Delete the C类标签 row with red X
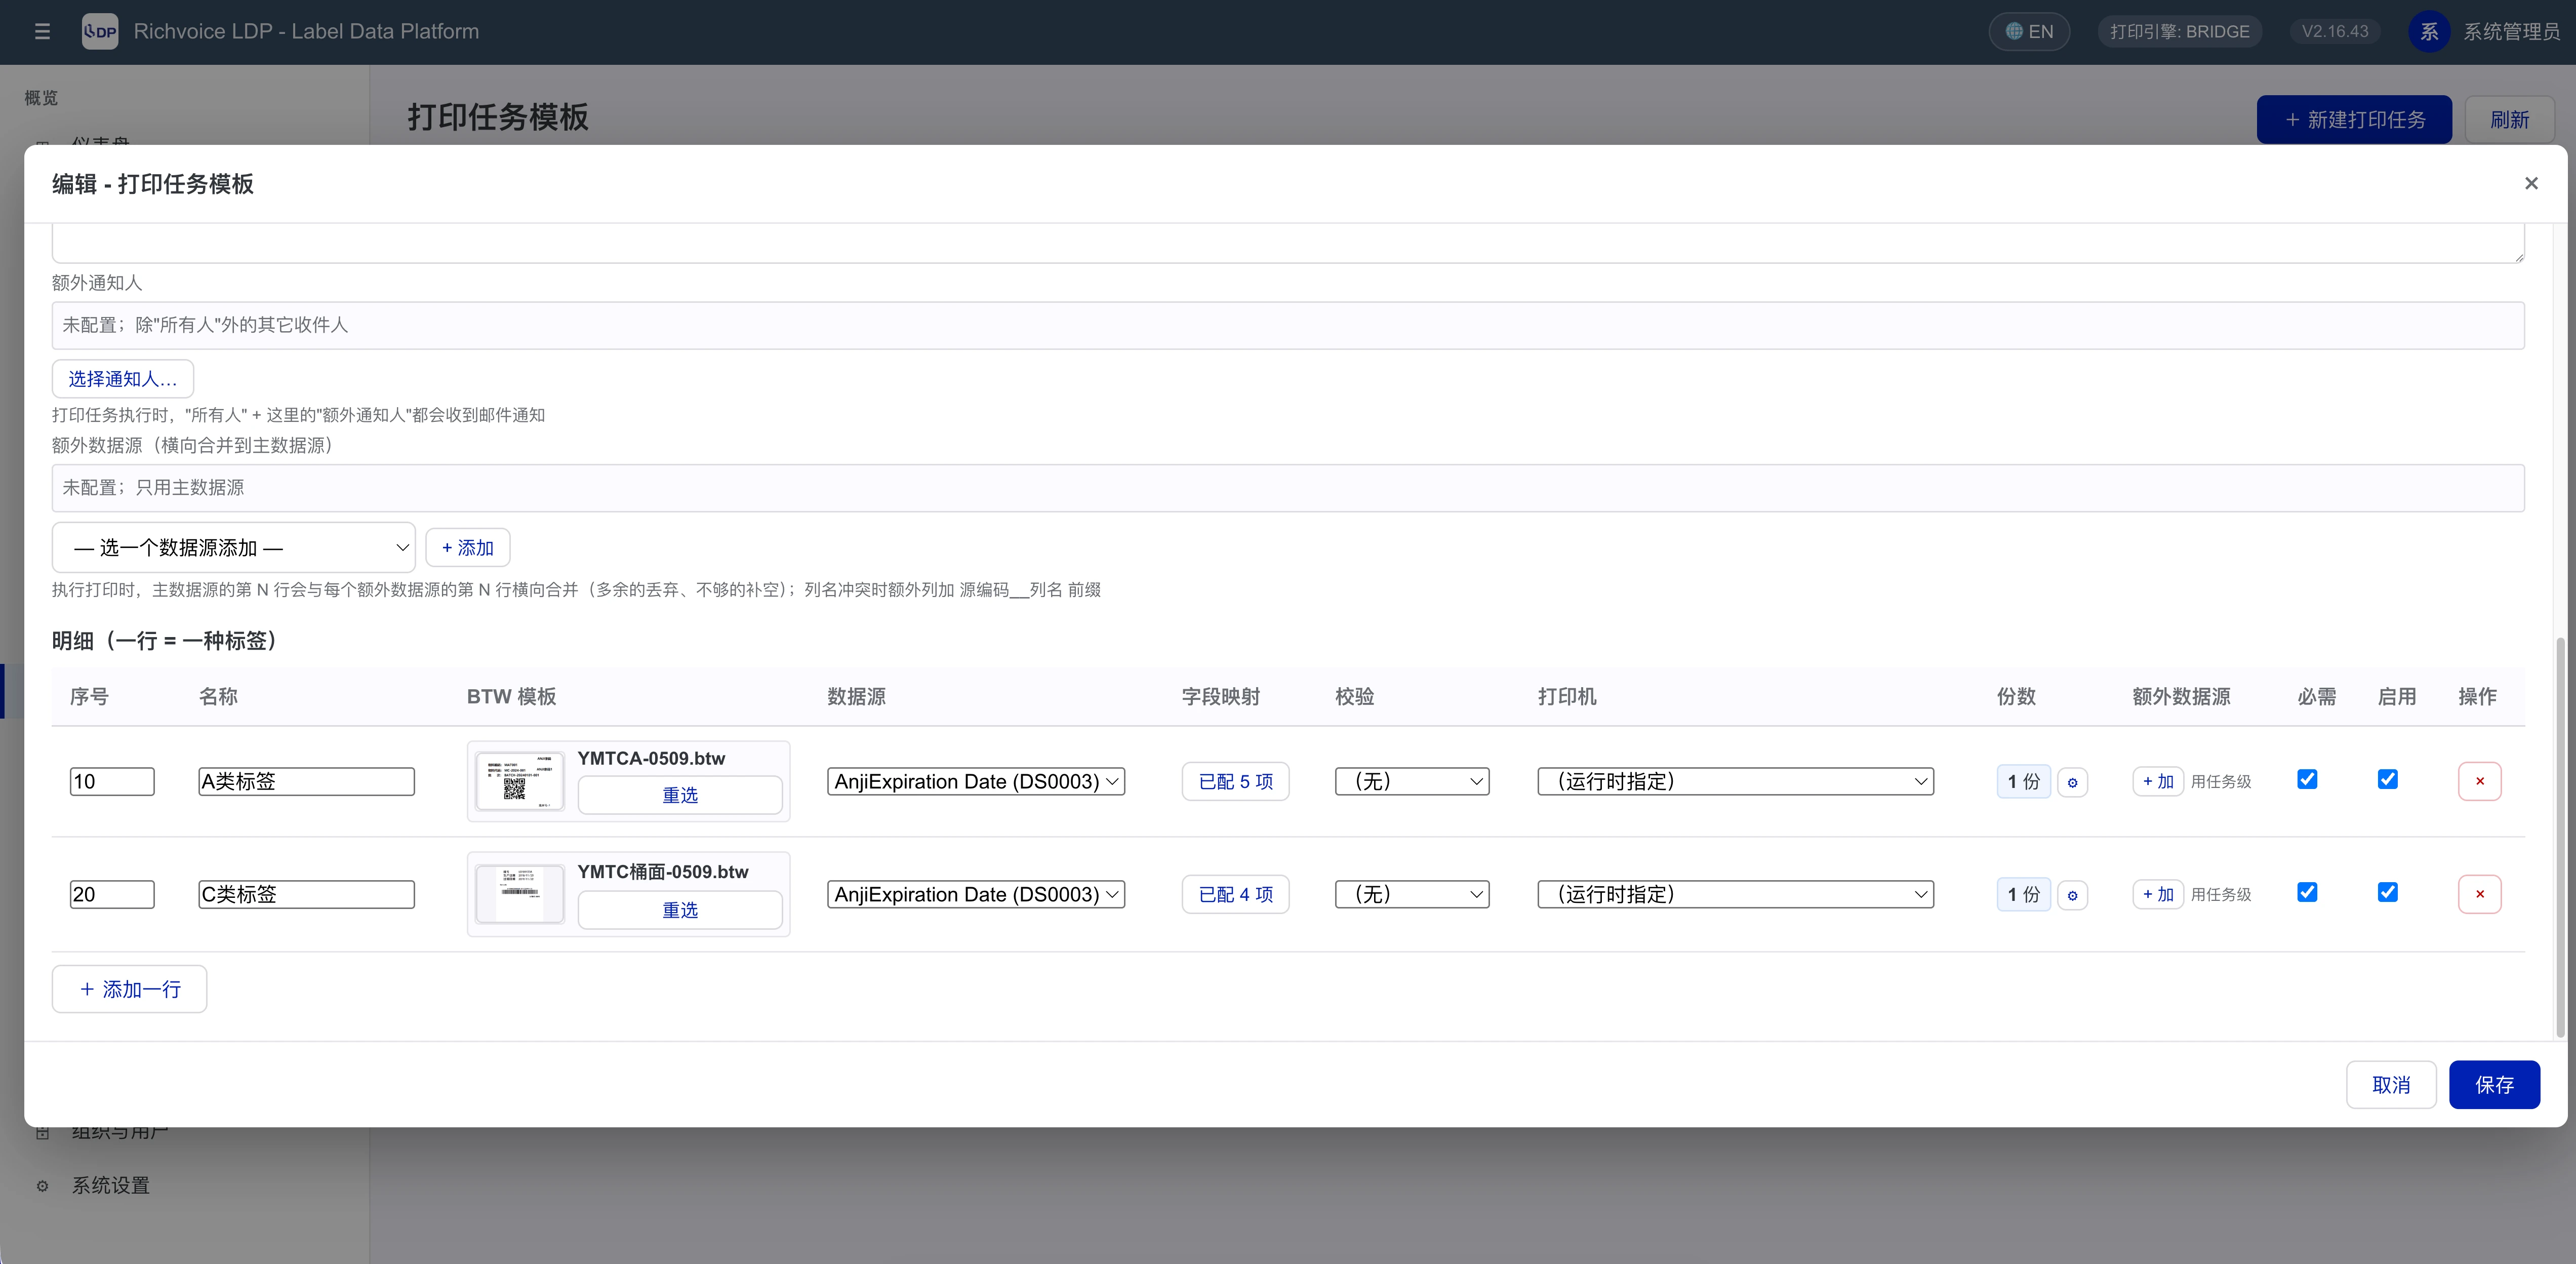This screenshot has height=1264, width=2576. [2479, 894]
